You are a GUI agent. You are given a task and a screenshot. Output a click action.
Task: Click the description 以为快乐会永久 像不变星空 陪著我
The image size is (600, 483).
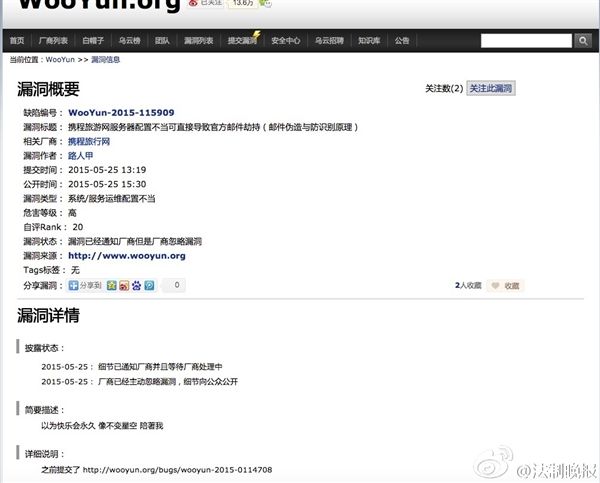point(102,426)
